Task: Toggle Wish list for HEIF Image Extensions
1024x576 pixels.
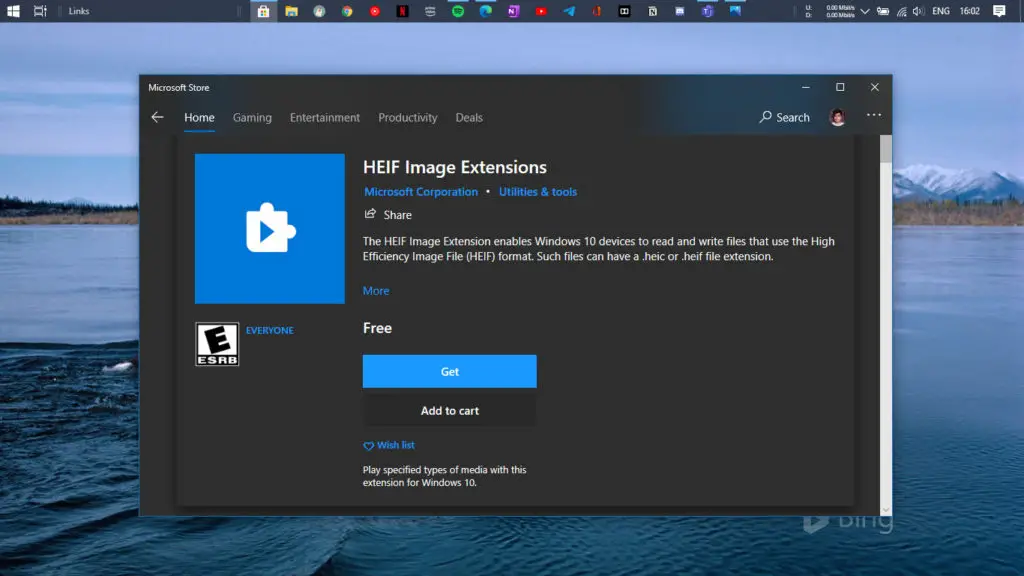Action: (x=389, y=445)
